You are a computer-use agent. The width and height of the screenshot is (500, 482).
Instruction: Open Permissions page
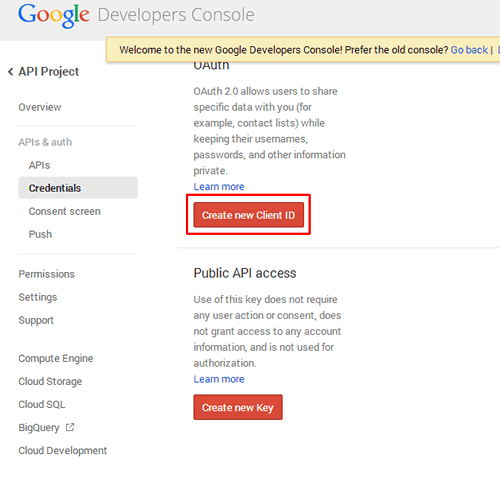[x=46, y=274]
